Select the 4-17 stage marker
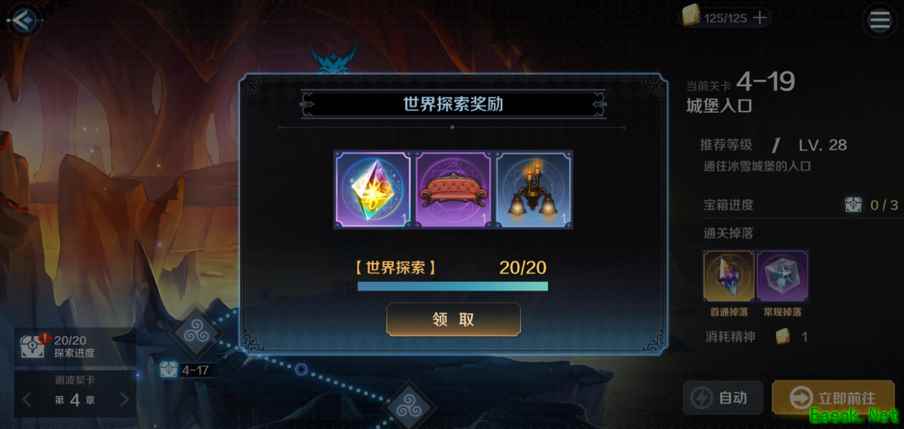This screenshot has height=429, width=904. [186, 370]
